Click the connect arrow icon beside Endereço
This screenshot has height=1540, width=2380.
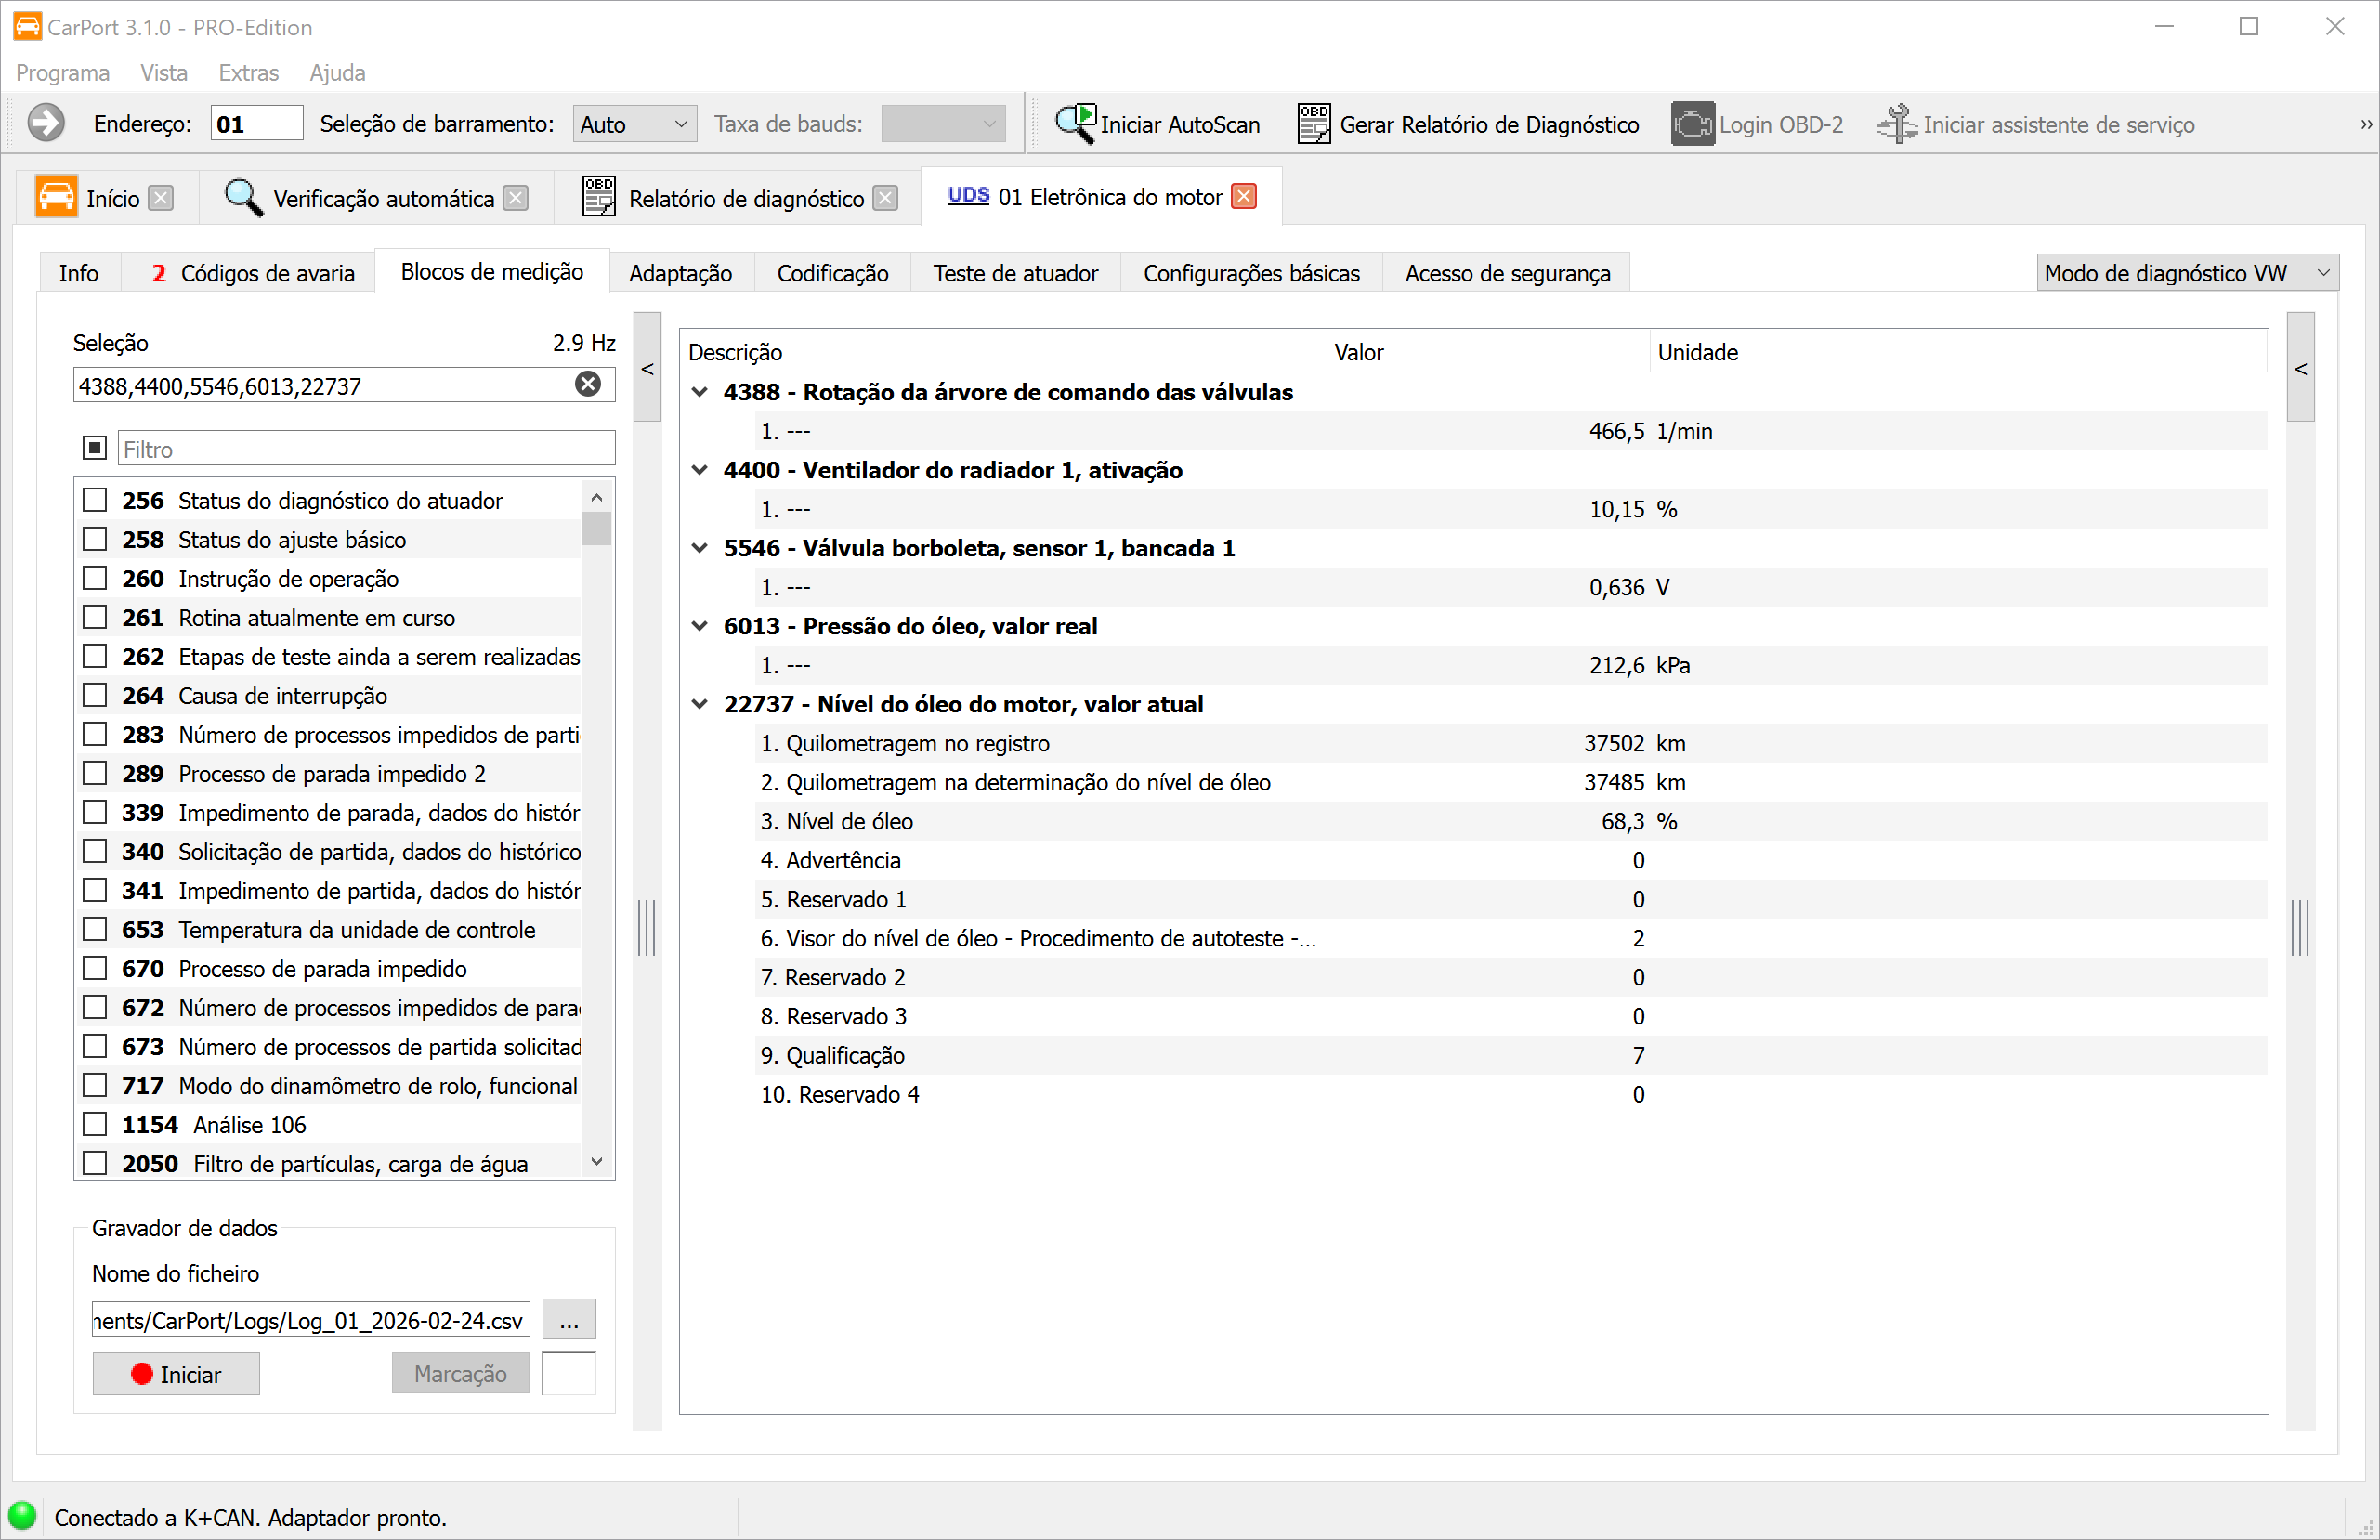coord(46,124)
